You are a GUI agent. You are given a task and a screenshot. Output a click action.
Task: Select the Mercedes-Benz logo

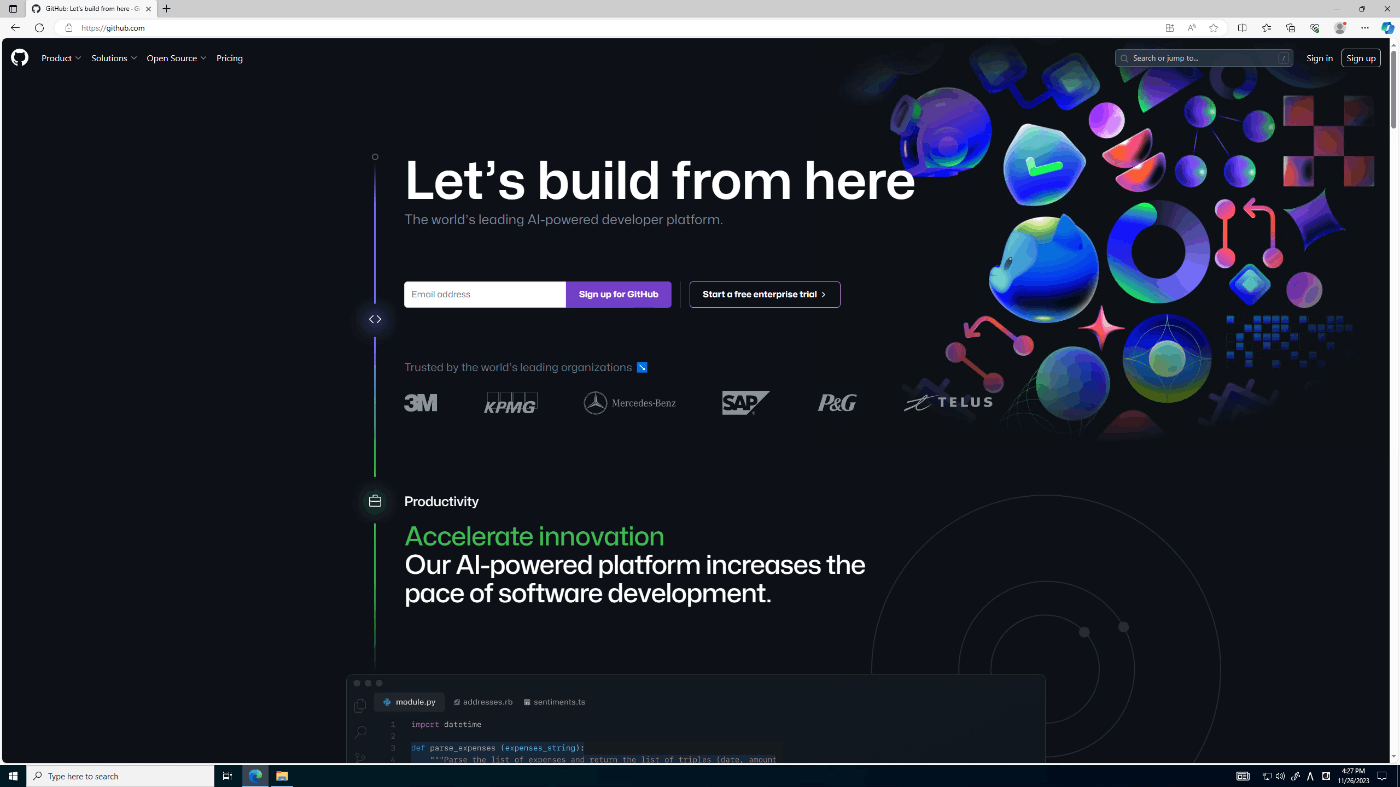[630, 403]
